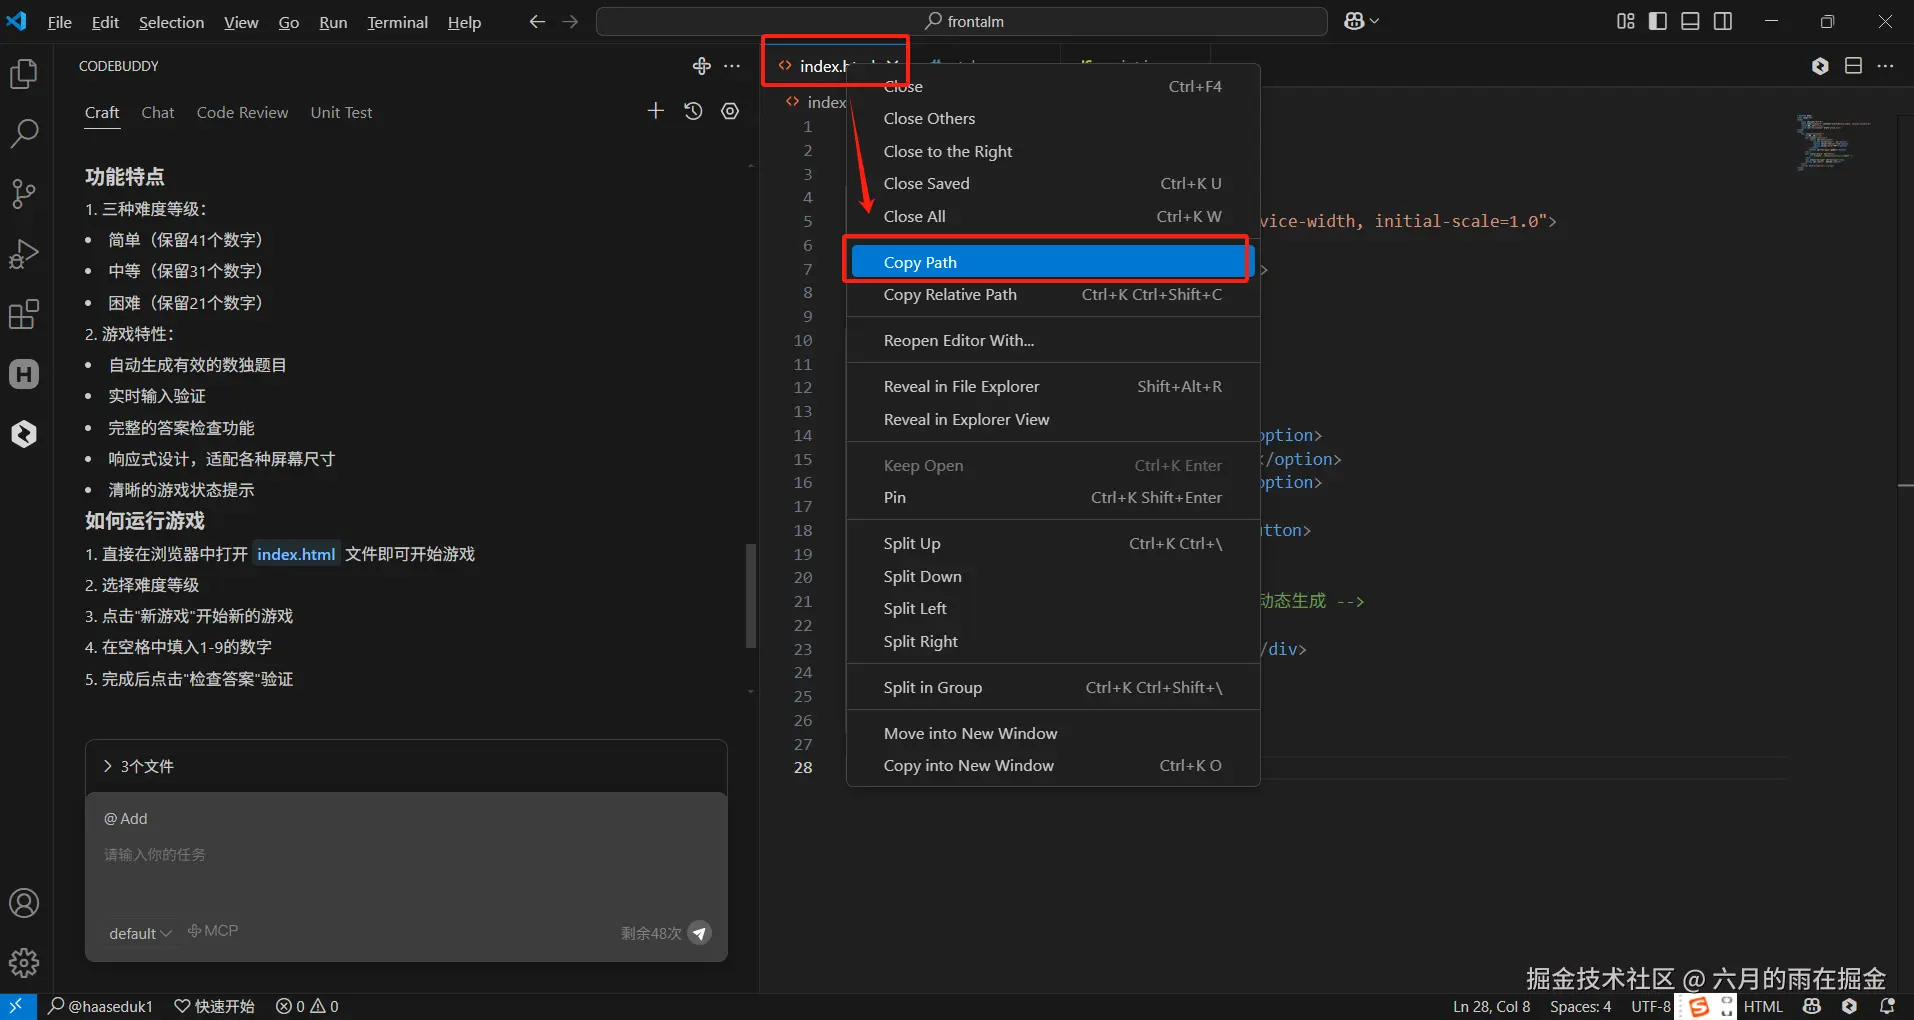1914x1020 pixels.
Task: Pin the editor tab via Pin
Action: point(1052,498)
